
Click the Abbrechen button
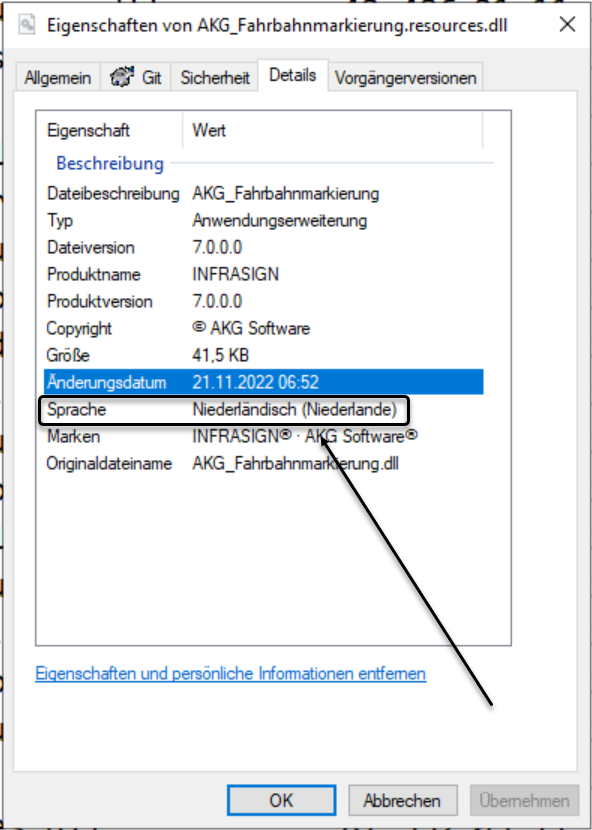402,800
